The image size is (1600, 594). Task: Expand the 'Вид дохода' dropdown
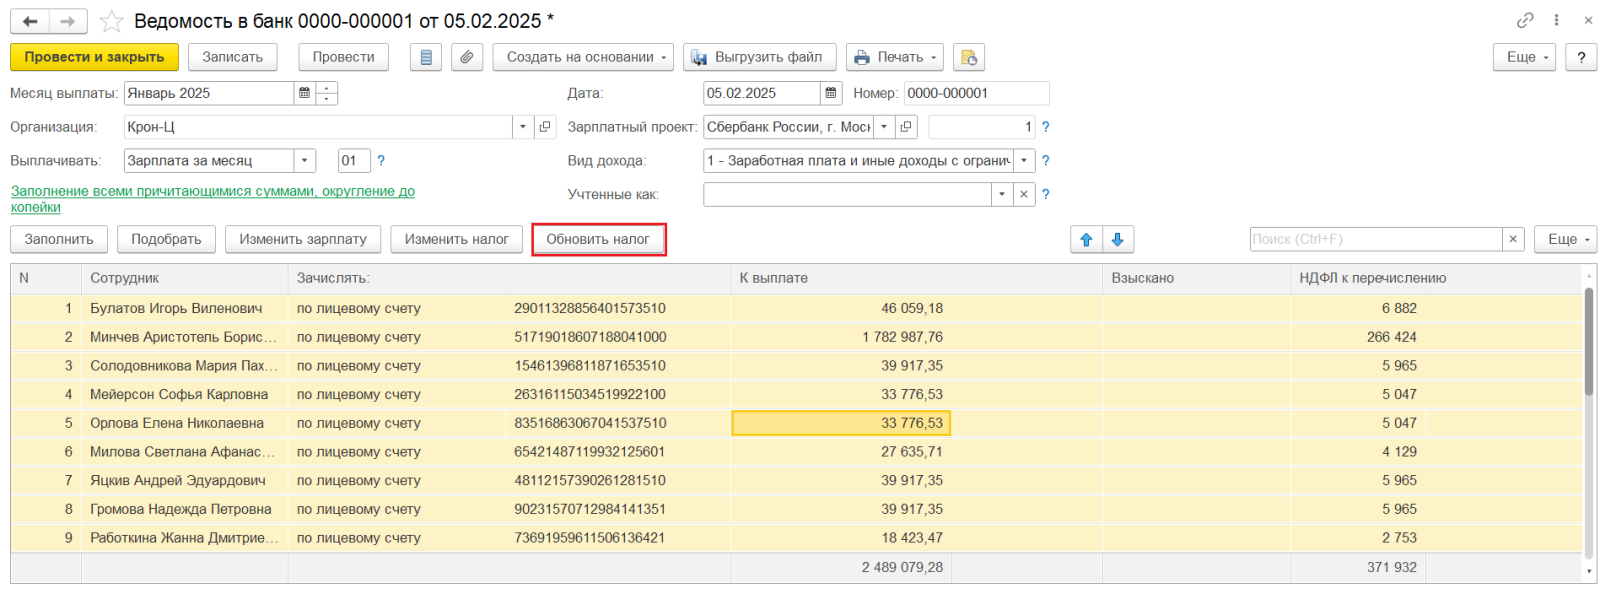tap(1023, 160)
